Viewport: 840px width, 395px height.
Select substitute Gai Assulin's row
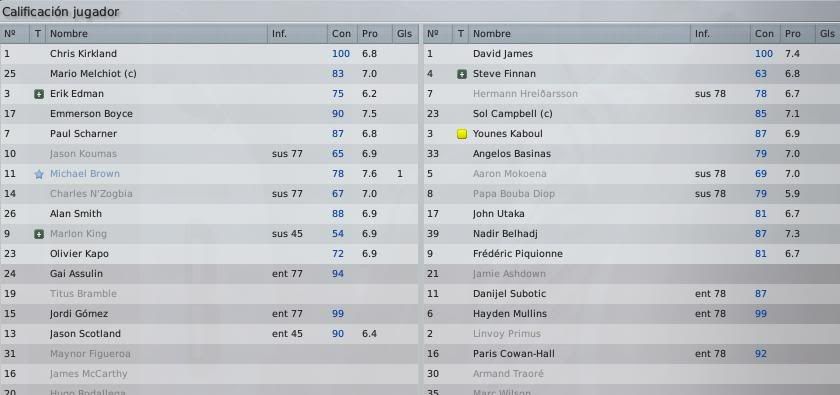click(x=209, y=274)
